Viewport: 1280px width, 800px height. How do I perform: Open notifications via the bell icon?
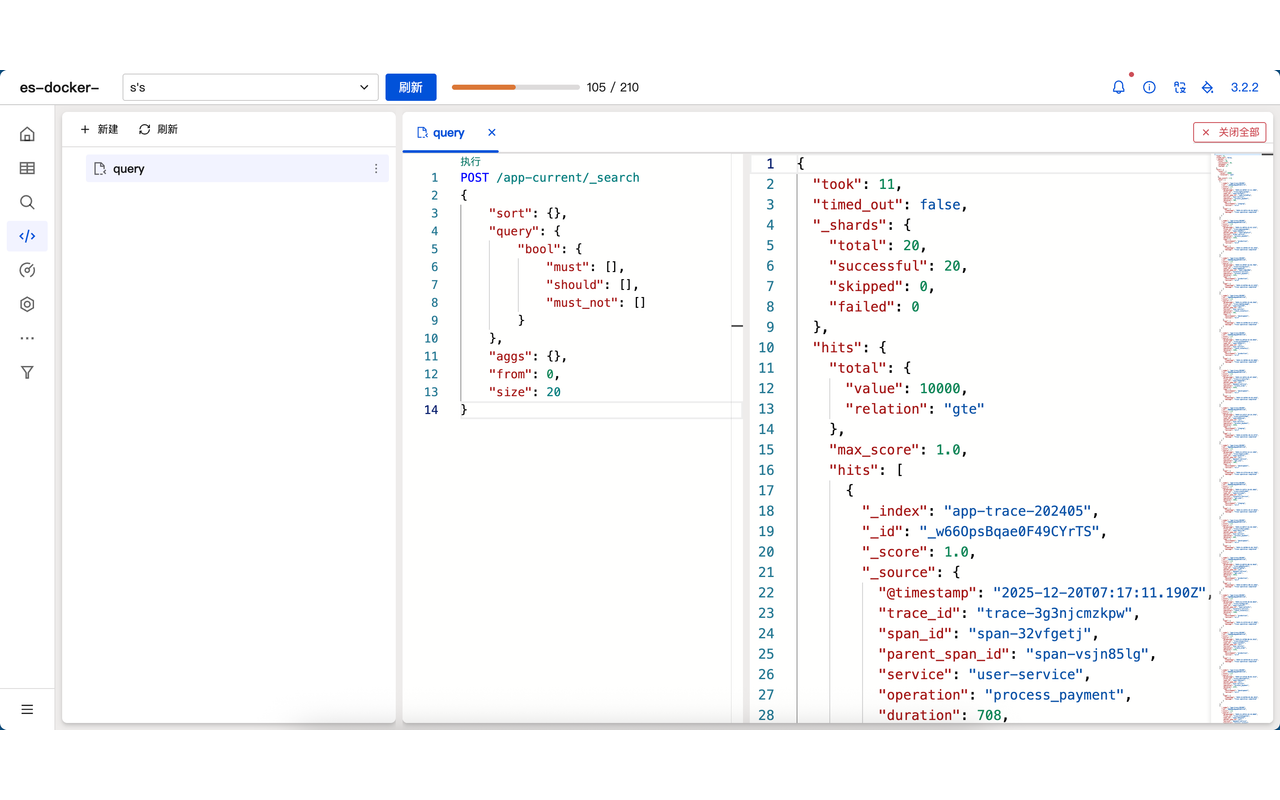tap(1118, 87)
